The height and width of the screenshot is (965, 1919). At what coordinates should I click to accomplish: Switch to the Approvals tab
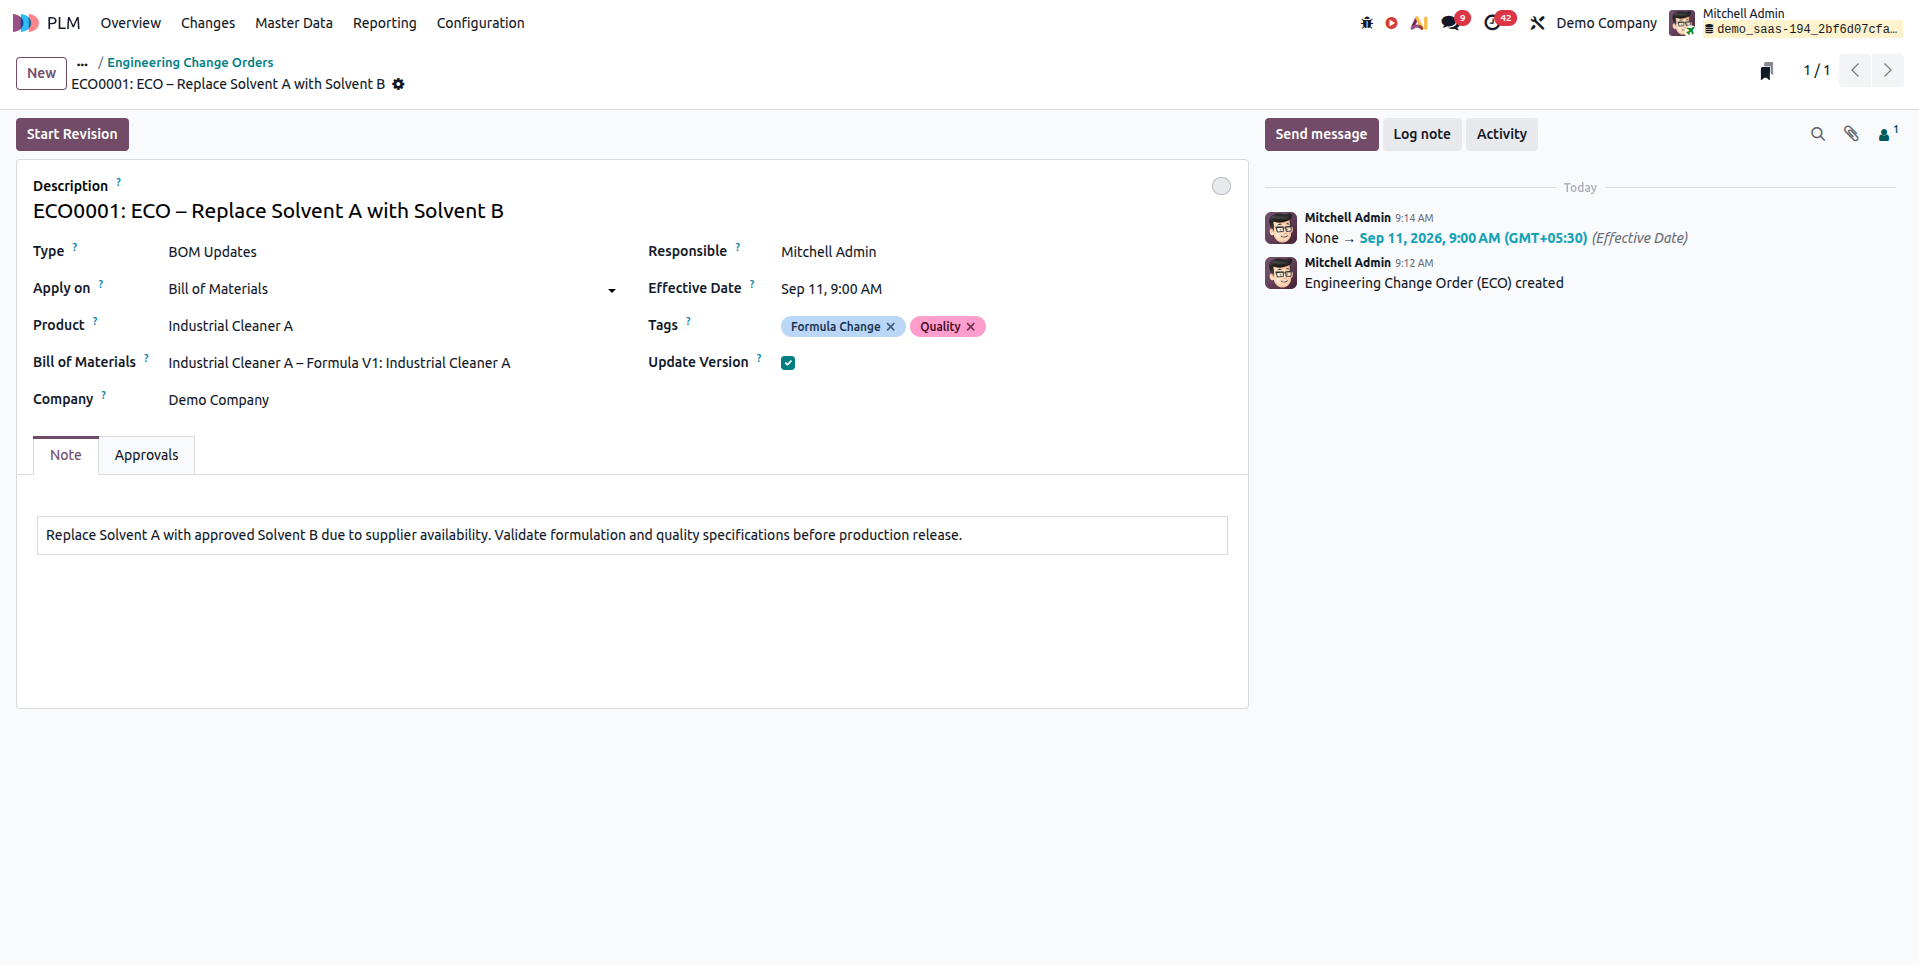146,455
